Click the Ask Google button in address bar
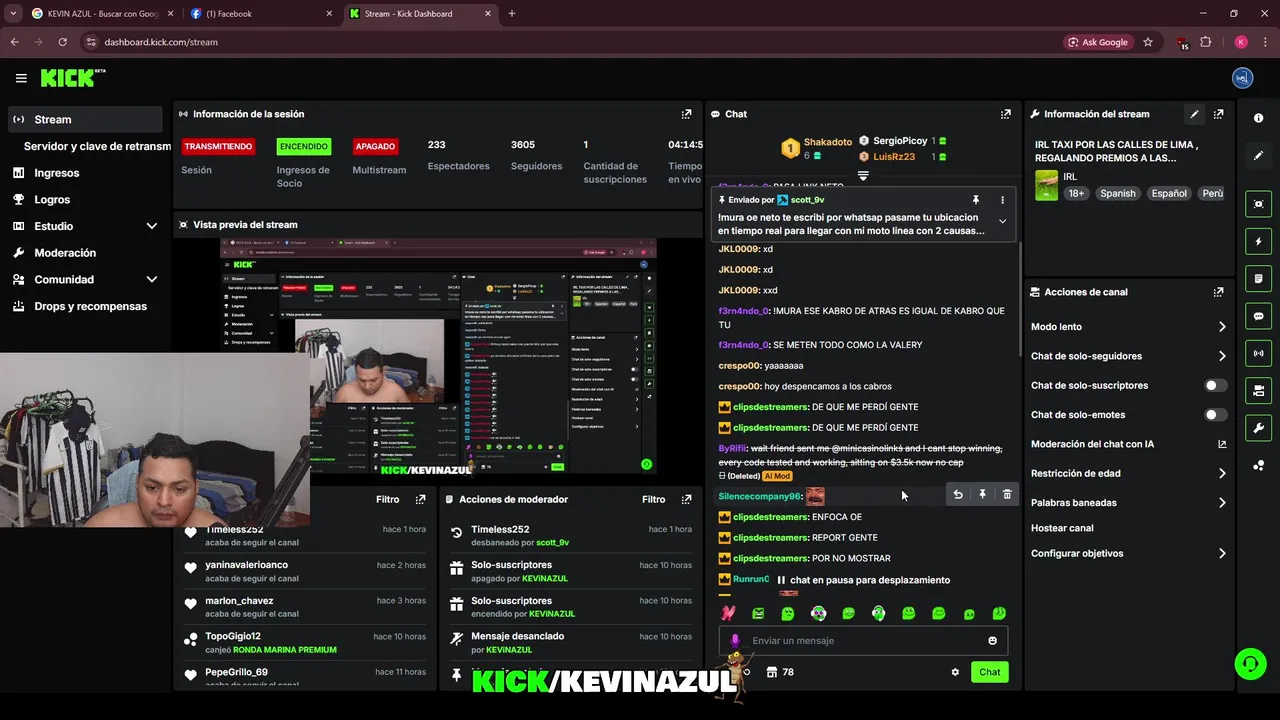The height and width of the screenshot is (720, 1280). click(1097, 42)
